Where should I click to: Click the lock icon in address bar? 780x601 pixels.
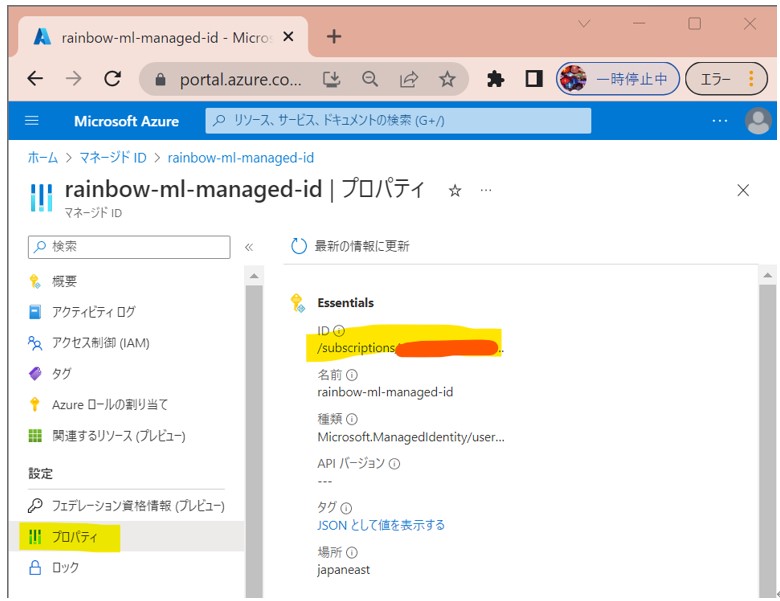[x=160, y=79]
